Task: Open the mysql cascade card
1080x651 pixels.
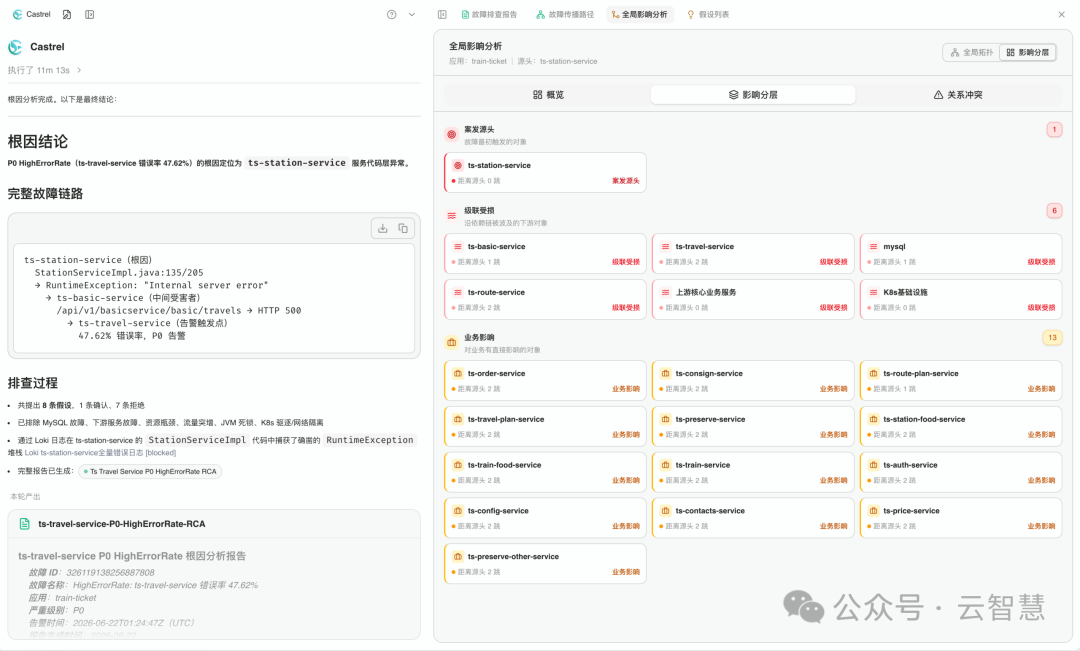Action: pos(961,254)
